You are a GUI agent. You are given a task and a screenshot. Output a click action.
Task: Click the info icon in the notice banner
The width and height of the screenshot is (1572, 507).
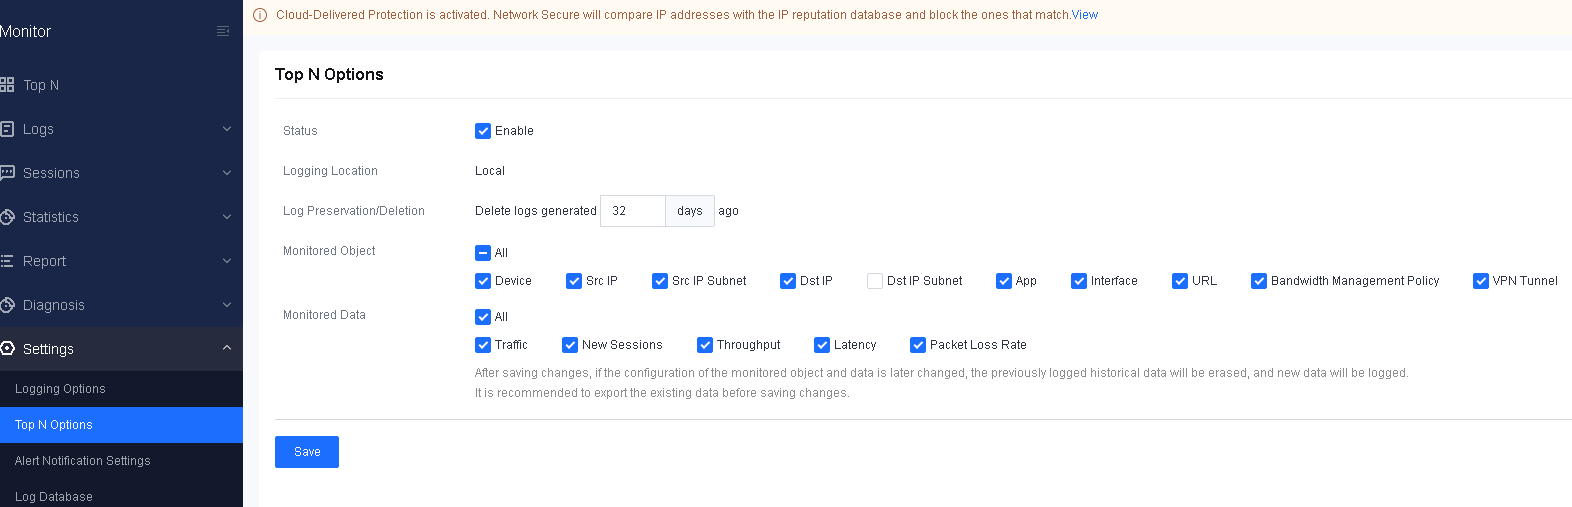[260, 15]
